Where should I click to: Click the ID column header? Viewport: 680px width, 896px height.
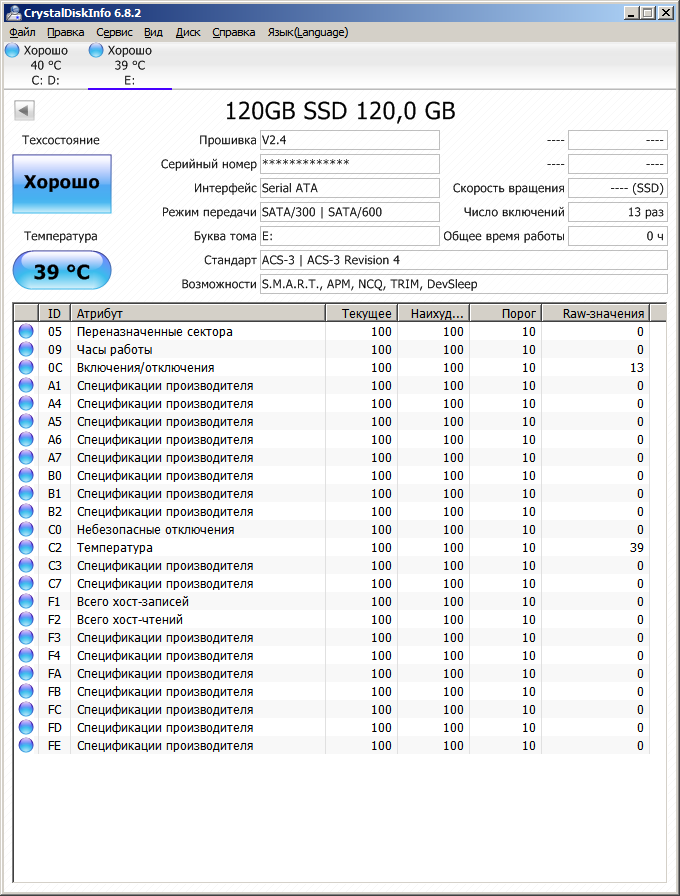coord(54,313)
